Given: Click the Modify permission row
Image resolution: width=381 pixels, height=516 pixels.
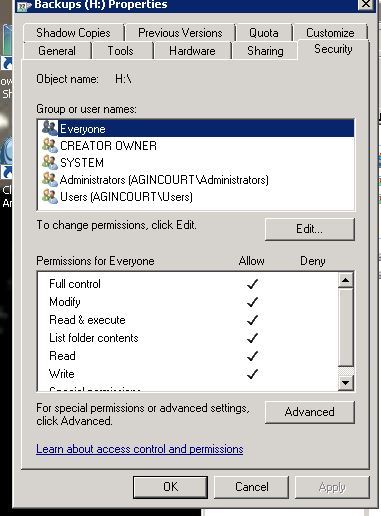Looking at the screenshot, I should coord(187,302).
